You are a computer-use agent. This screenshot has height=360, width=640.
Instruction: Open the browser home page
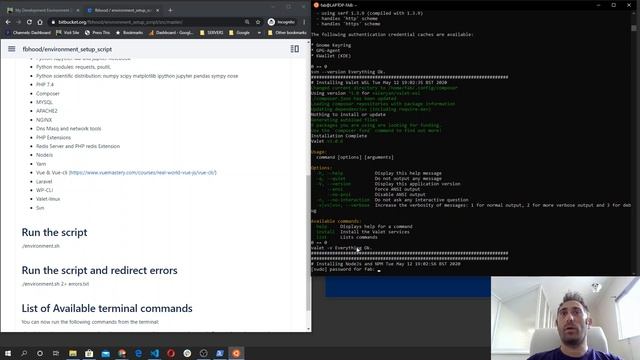click(x=40, y=22)
